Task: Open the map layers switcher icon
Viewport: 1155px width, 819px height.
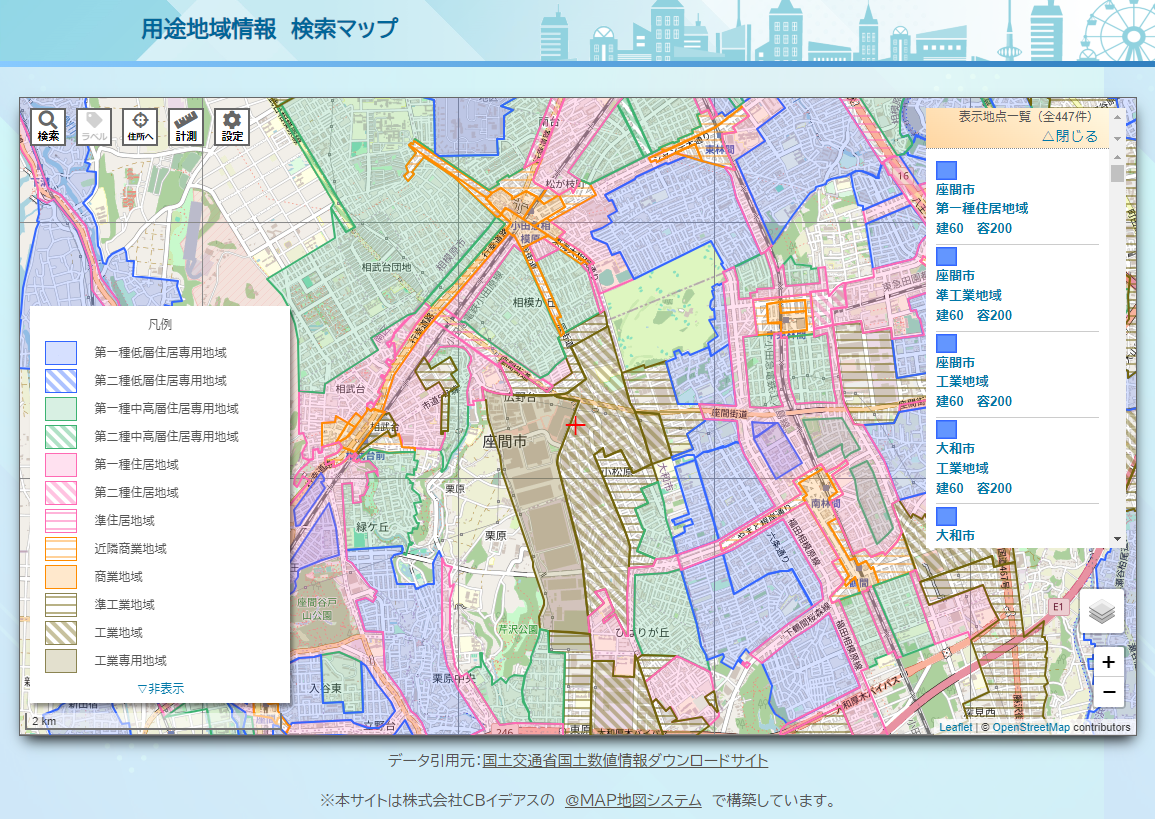Action: coord(1101,611)
